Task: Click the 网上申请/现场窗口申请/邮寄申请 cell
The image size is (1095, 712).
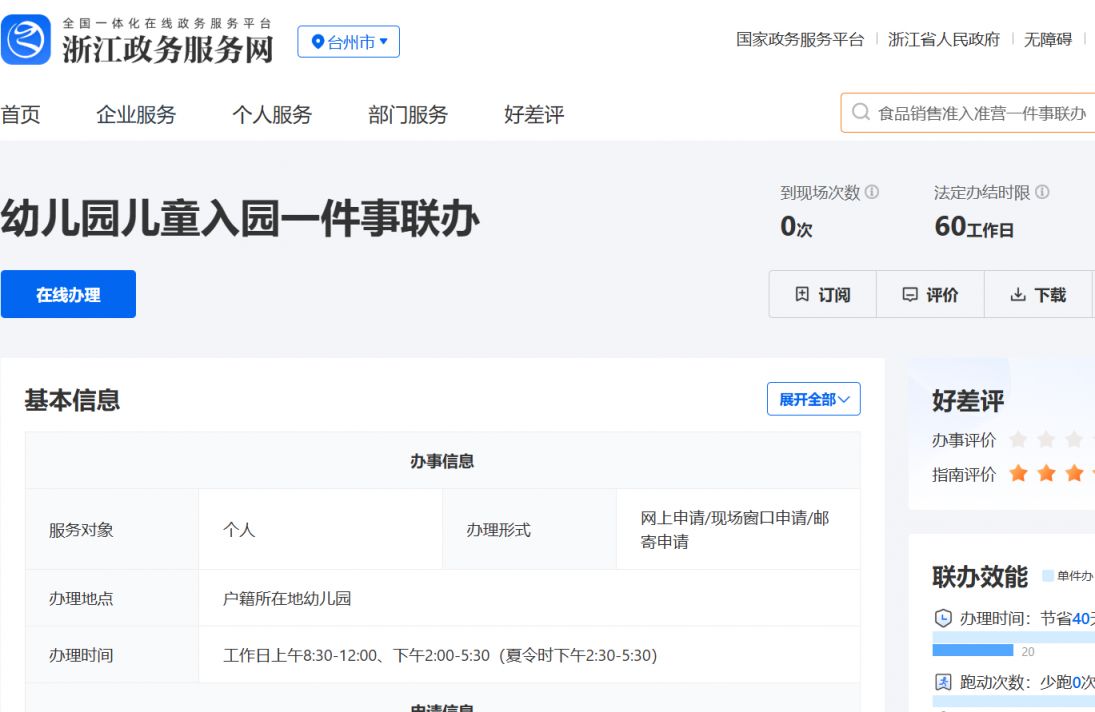Action: (738, 530)
